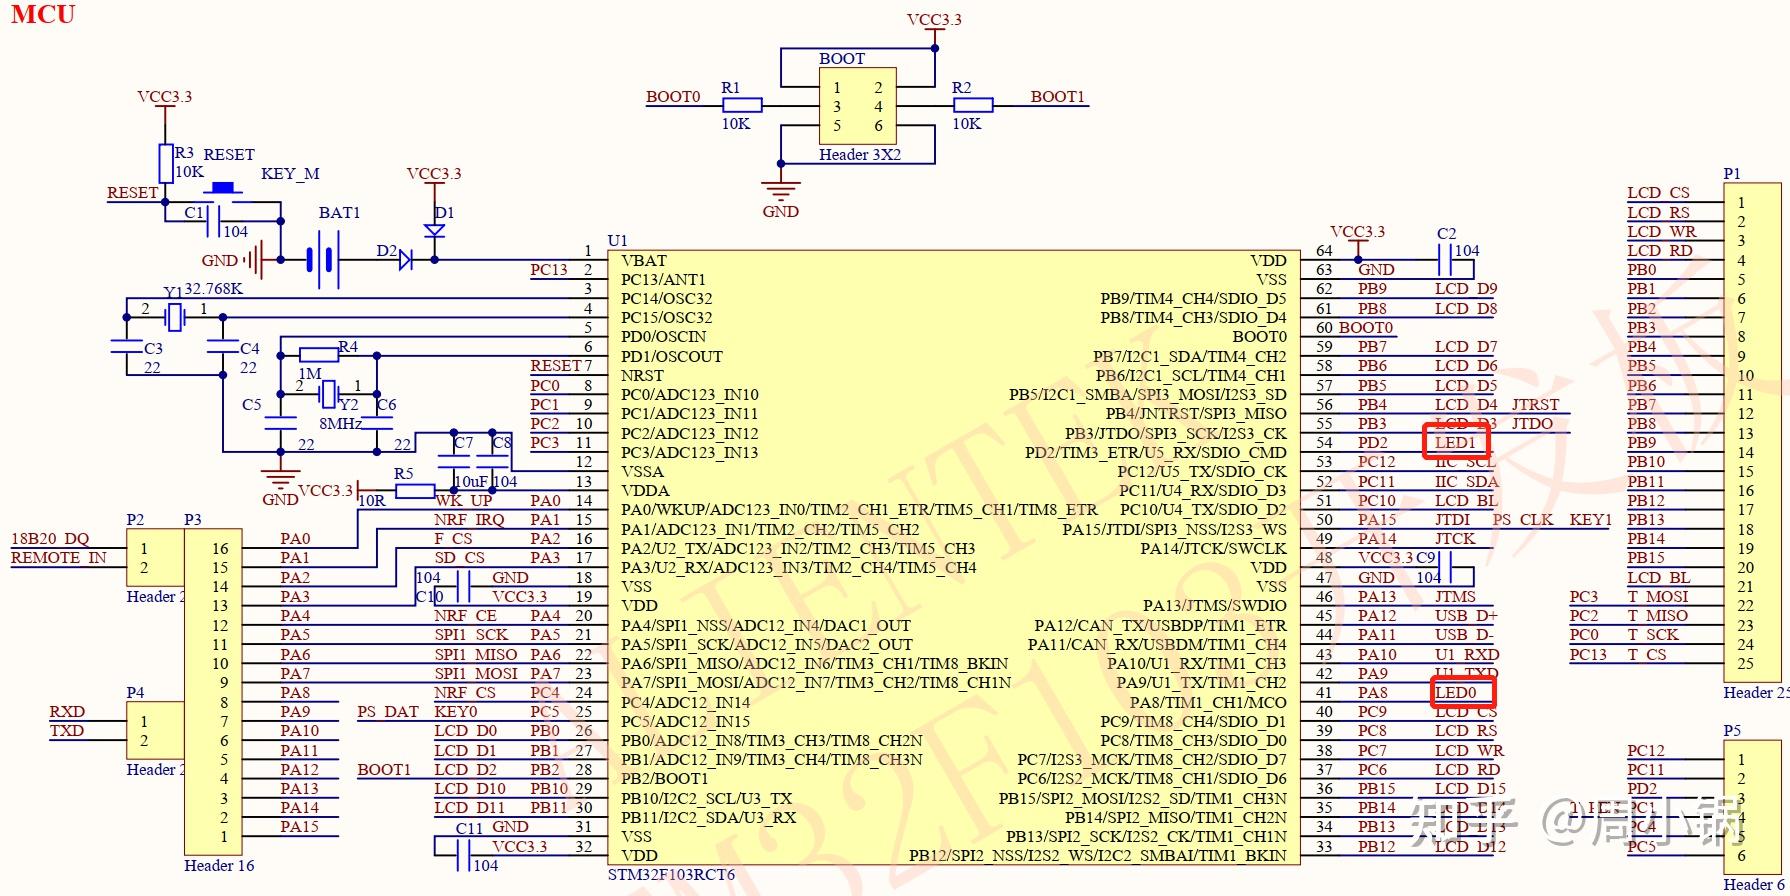This screenshot has width=1790, height=896.
Task: Click the KEY_M reset push-button symbol
Action: coord(224,190)
